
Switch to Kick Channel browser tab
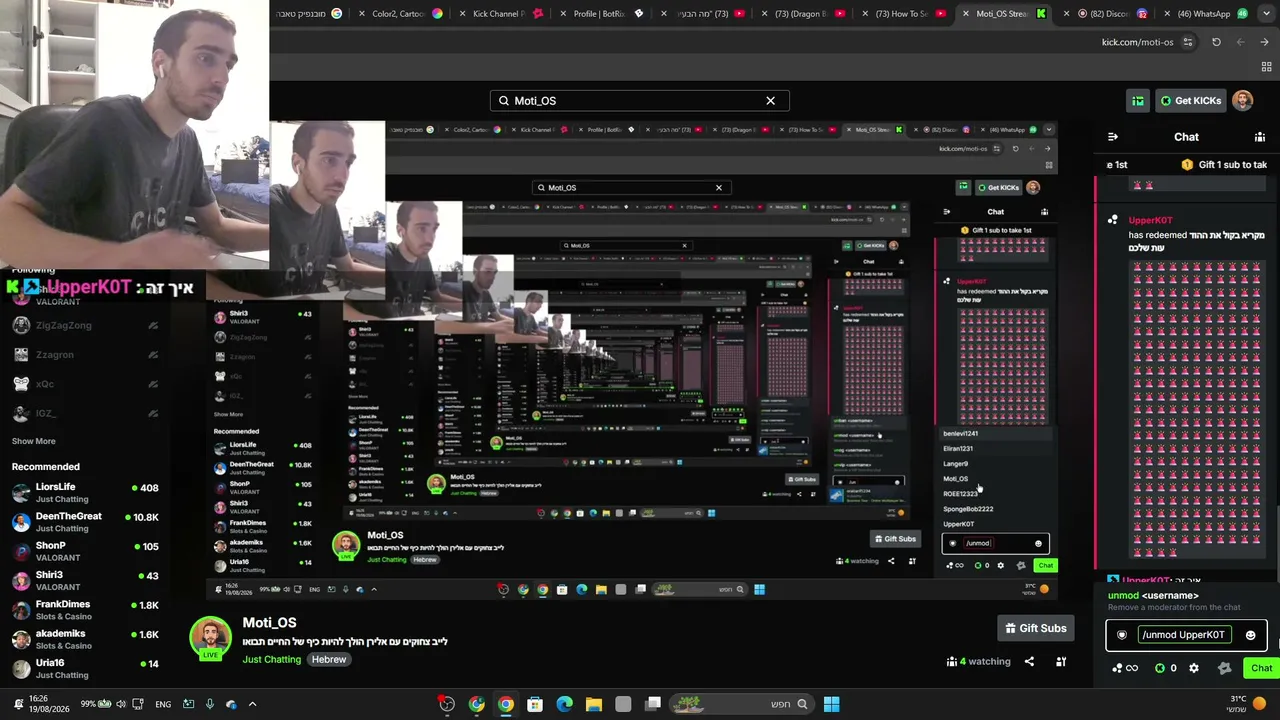click(x=500, y=14)
